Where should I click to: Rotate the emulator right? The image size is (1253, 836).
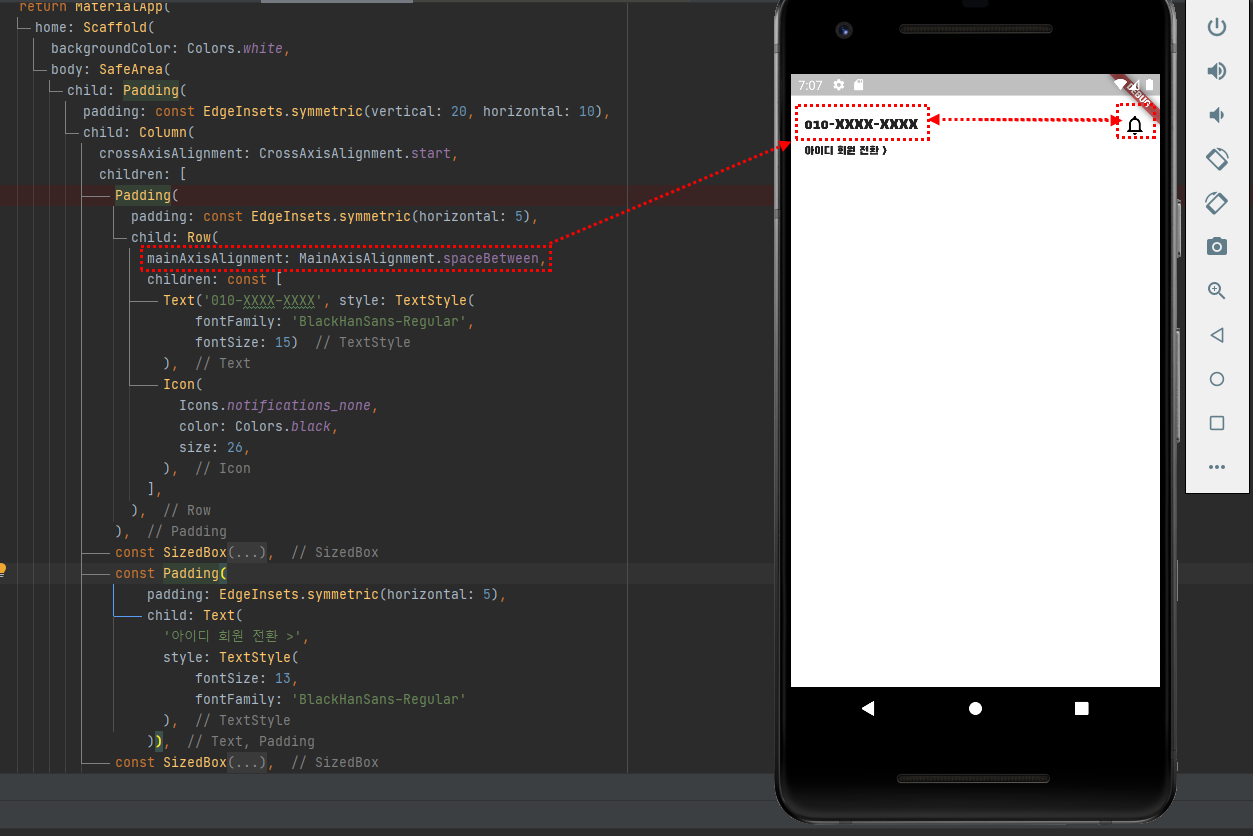[x=1217, y=202]
